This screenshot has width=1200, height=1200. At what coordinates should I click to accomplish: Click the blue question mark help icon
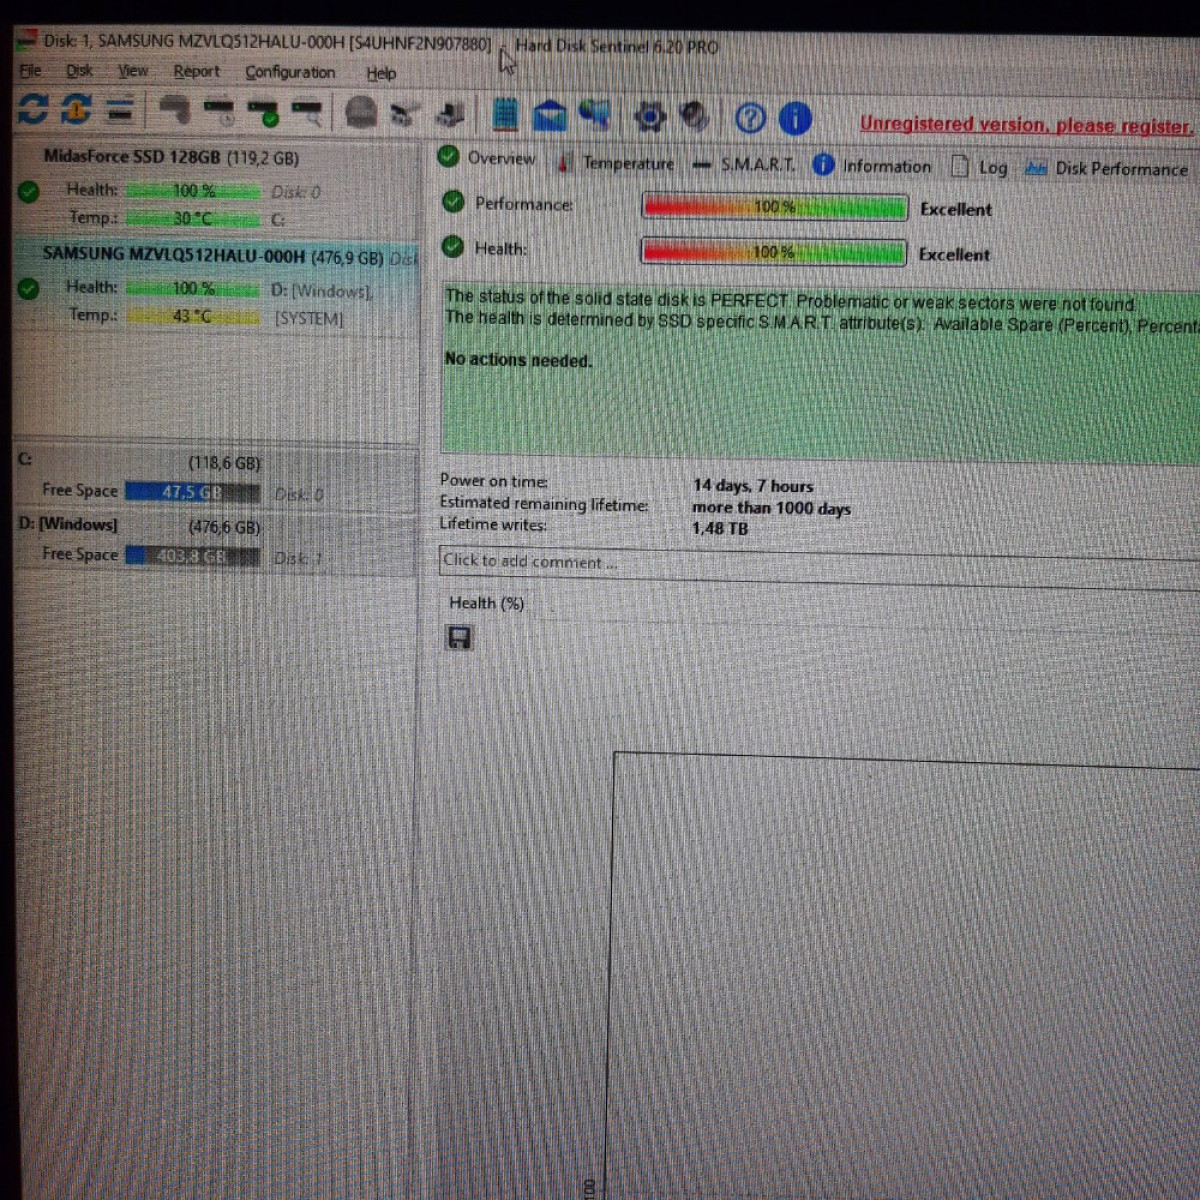coord(750,119)
